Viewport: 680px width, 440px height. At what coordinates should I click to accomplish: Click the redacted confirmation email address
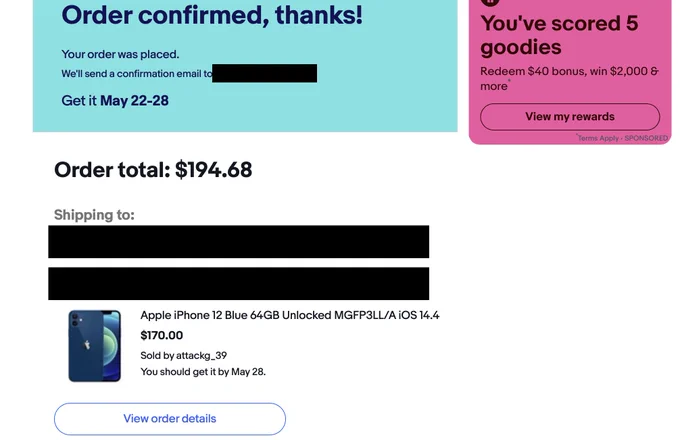[x=265, y=73]
